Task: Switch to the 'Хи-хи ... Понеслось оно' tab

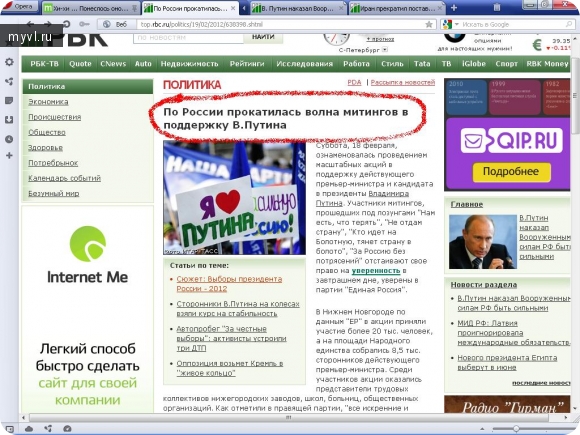Action: coord(90,8)
